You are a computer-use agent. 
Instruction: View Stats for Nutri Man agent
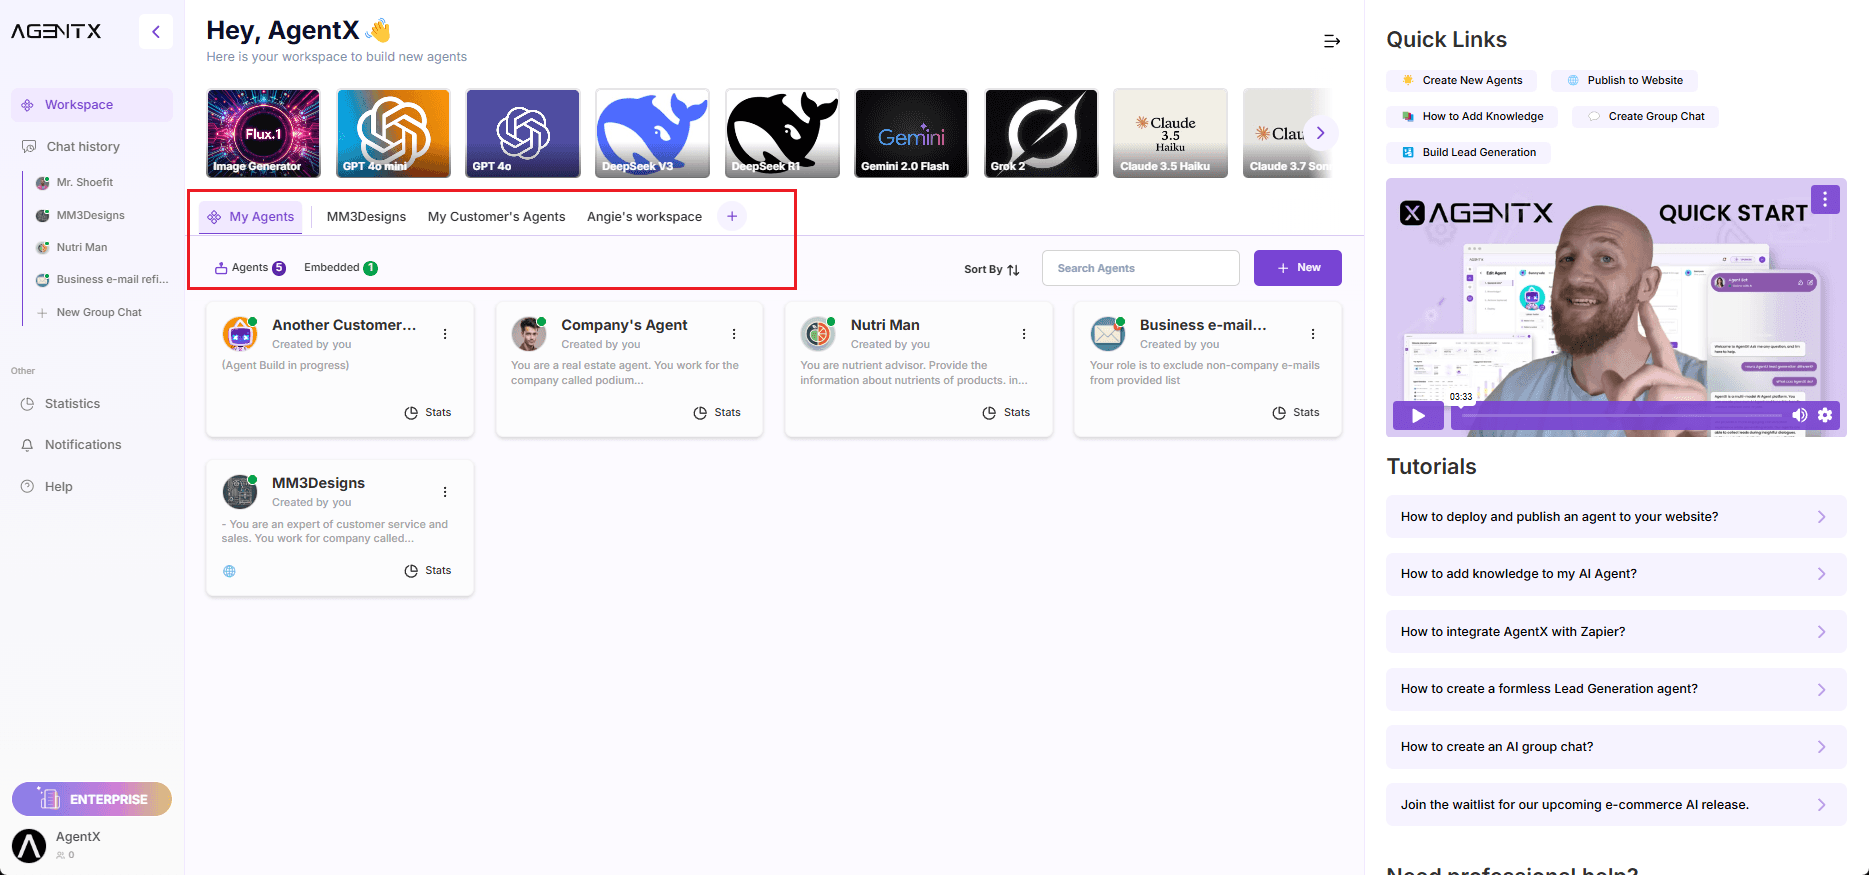click(1006, 413)
